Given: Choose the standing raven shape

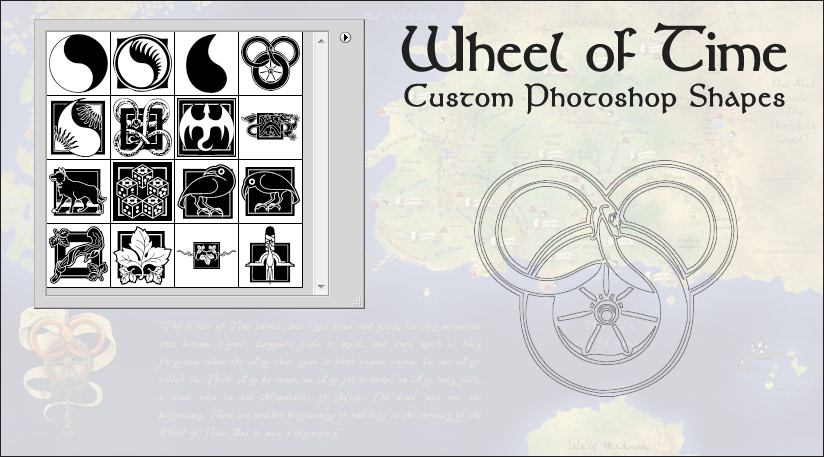Looking at the screenshot, I should click(207, 192).
